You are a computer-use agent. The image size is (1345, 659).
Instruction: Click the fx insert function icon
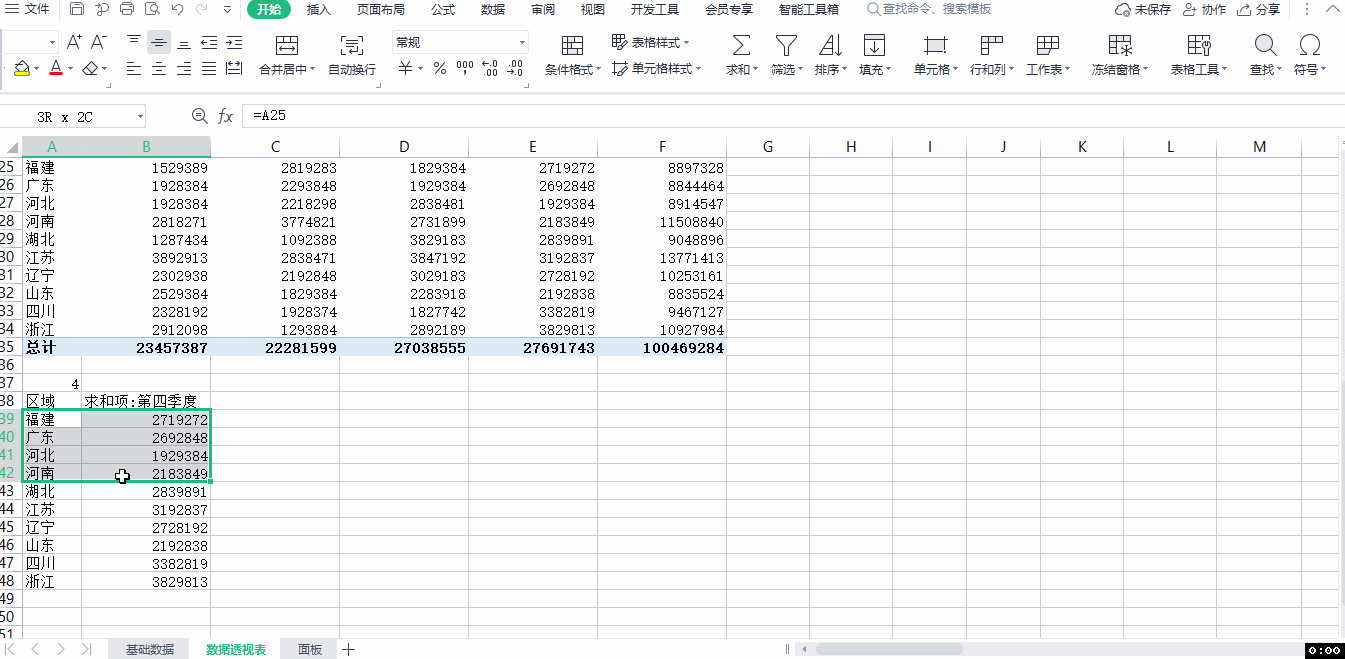point(226,116)
